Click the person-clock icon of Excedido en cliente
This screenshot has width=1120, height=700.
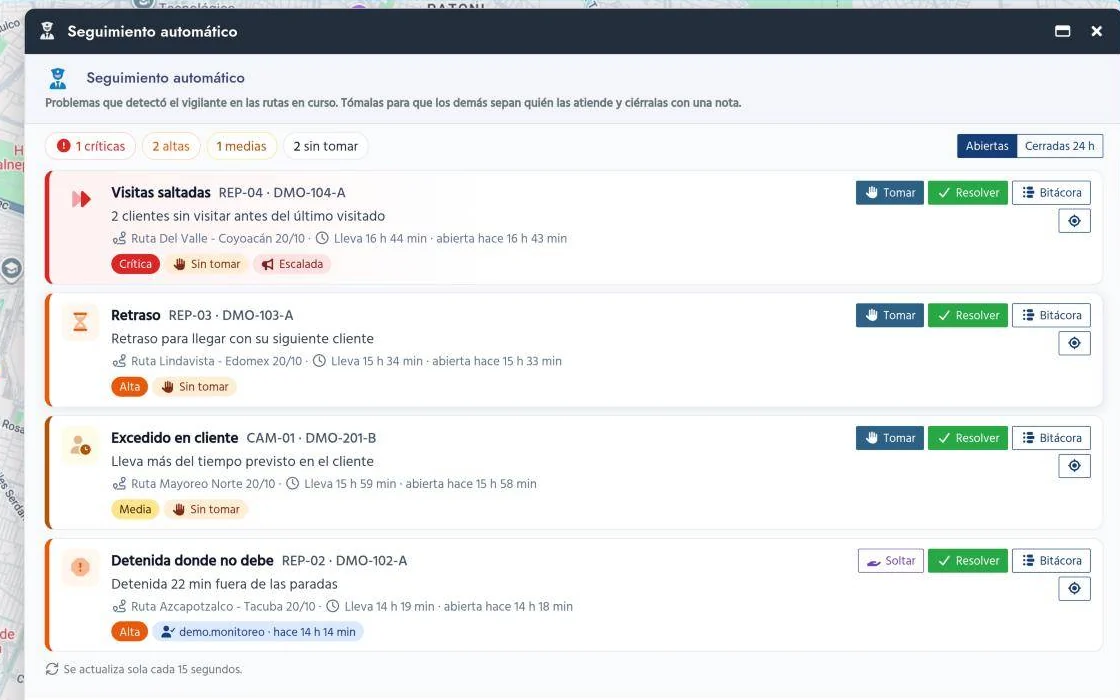(80, 445)
